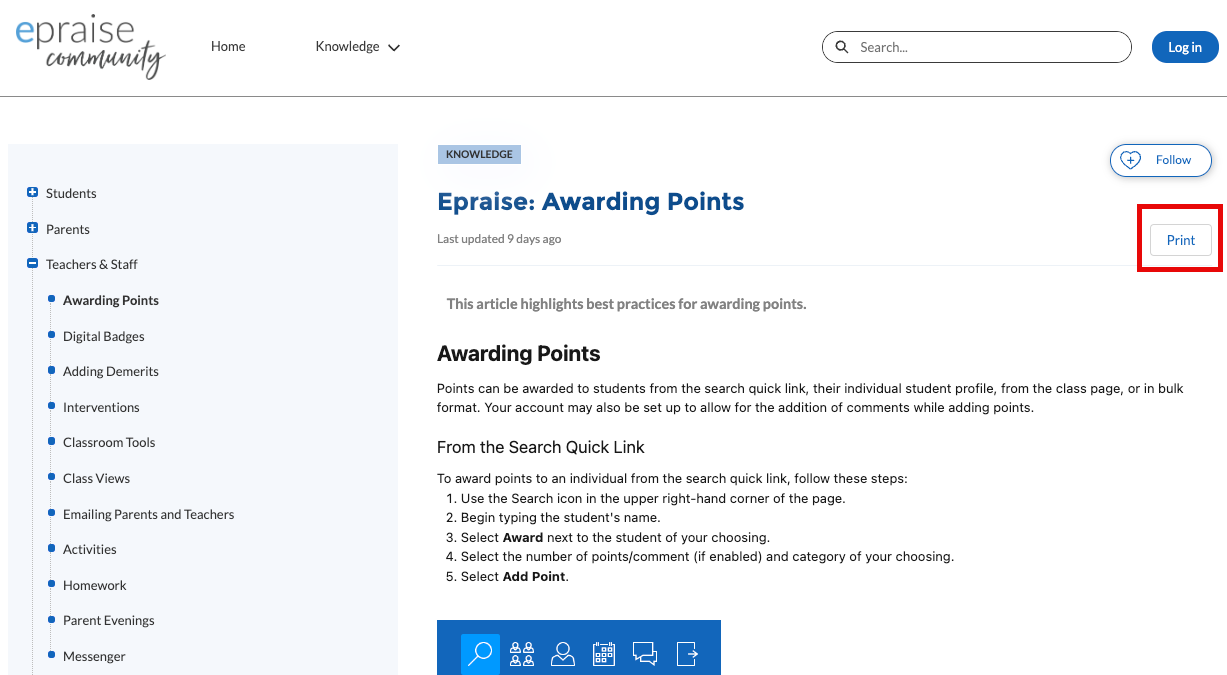Select the log out door icon in the toolbar

[x=686, y=653]
